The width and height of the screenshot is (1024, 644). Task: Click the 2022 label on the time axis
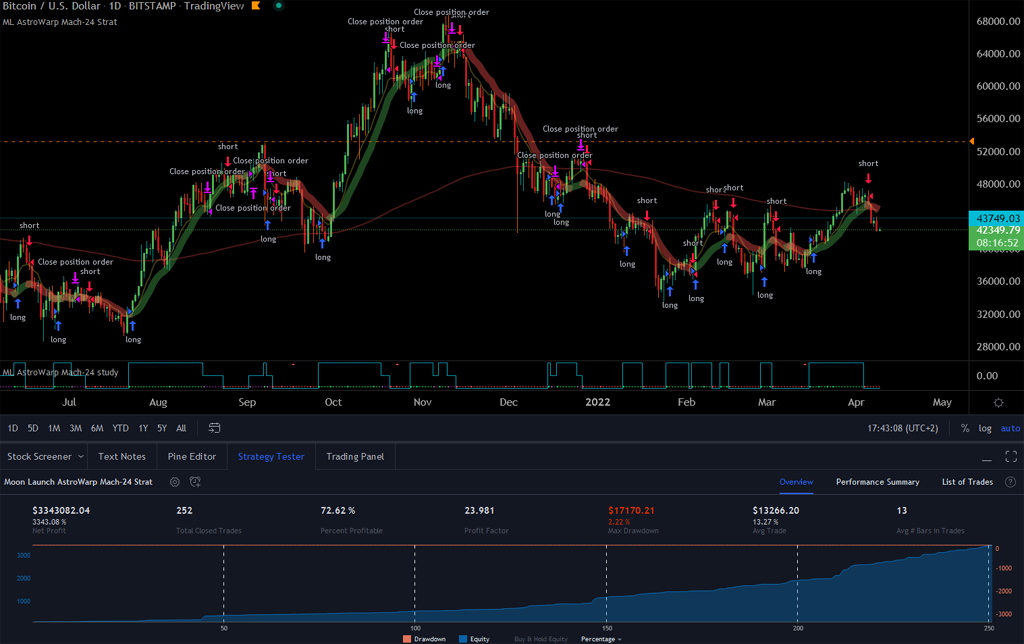click(x=598, y=402)
